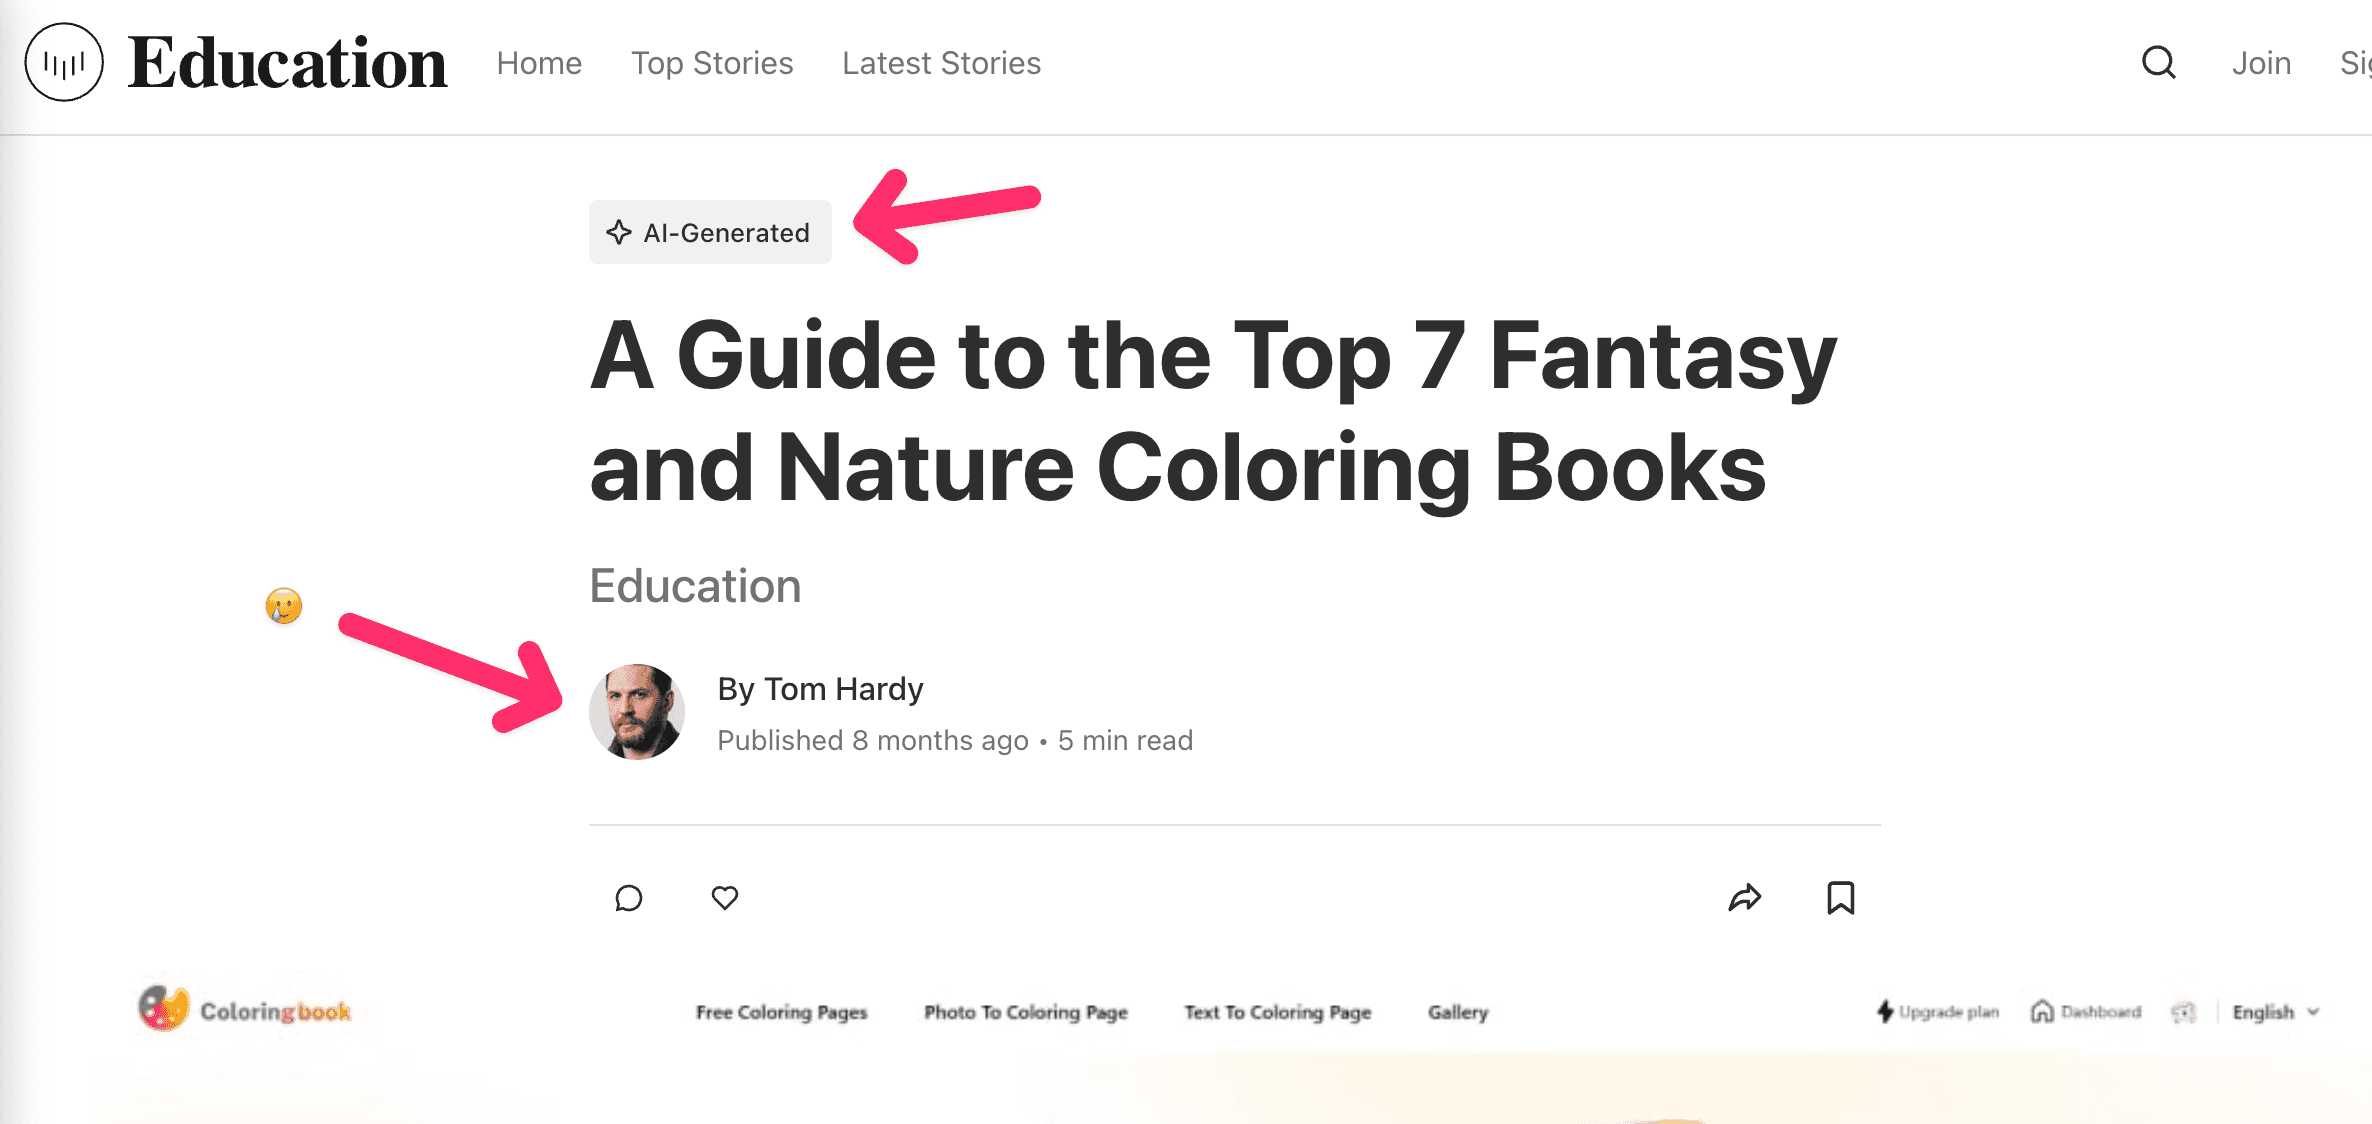Screen dimensions: 2372x1124
Task: Bookmark this story
Action: [x=1841, y=898]
